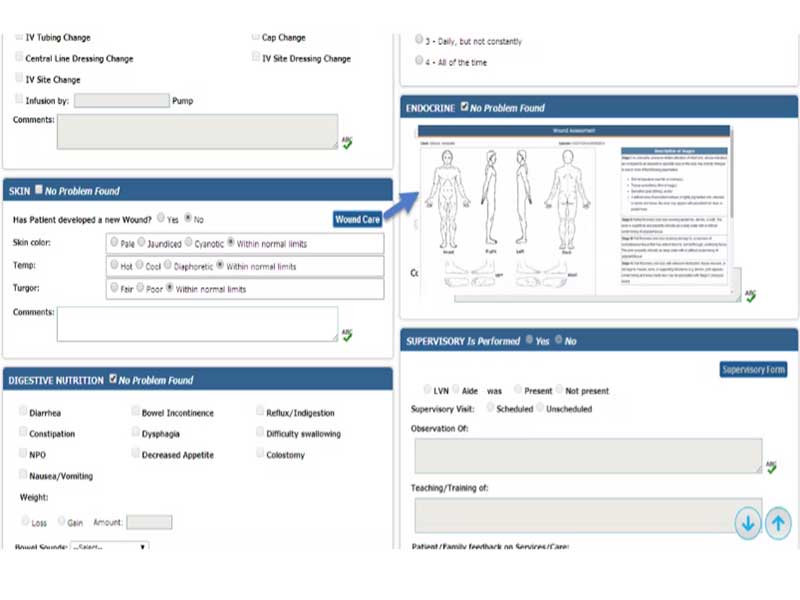Toggle ENDOCRINE No Problem Found checkbox

point(464,106)
